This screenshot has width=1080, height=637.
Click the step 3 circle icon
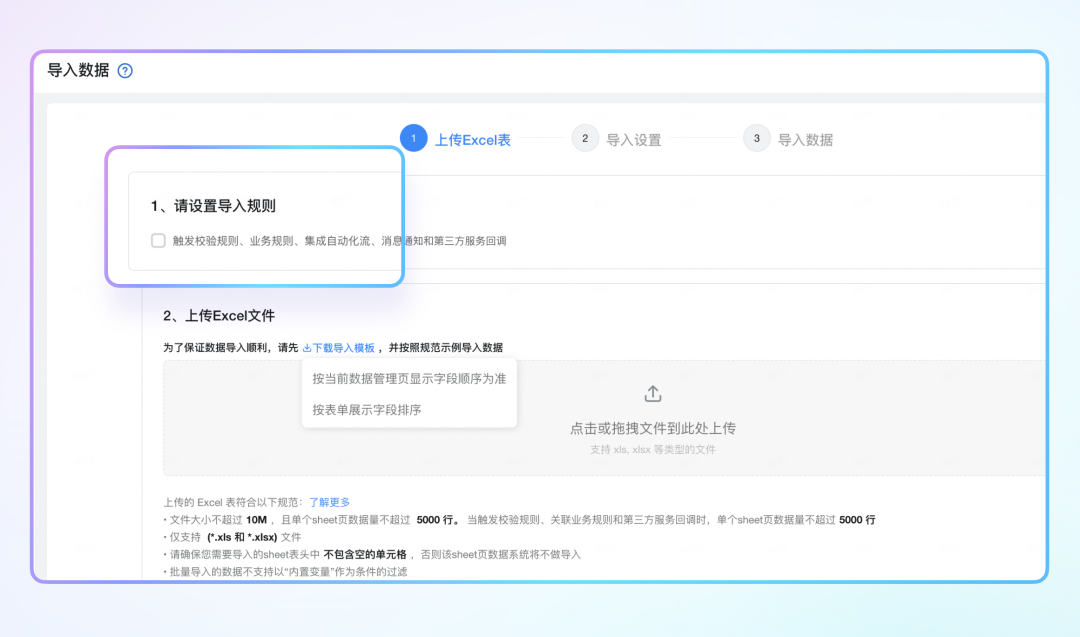pyautogui.click(x=757, y=138)
